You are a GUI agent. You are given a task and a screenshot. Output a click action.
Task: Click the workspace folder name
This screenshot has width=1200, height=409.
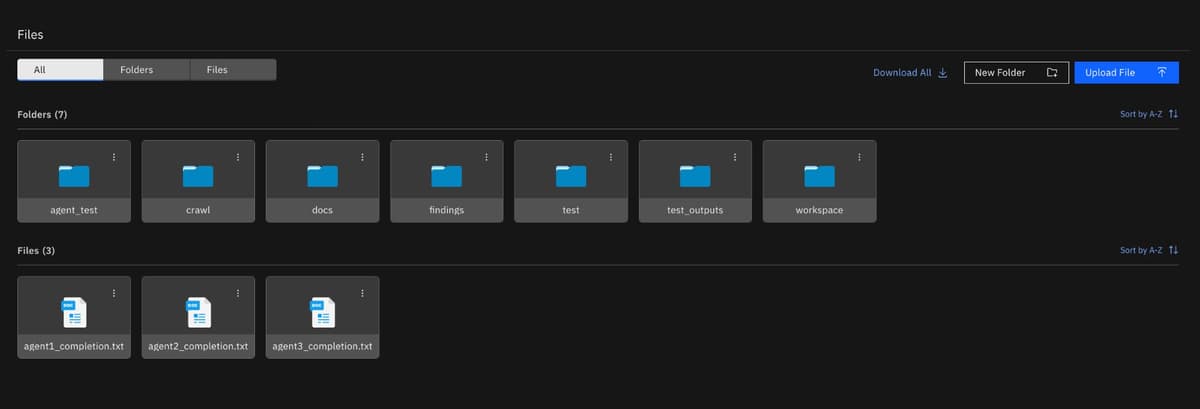(x=819, y=211)
